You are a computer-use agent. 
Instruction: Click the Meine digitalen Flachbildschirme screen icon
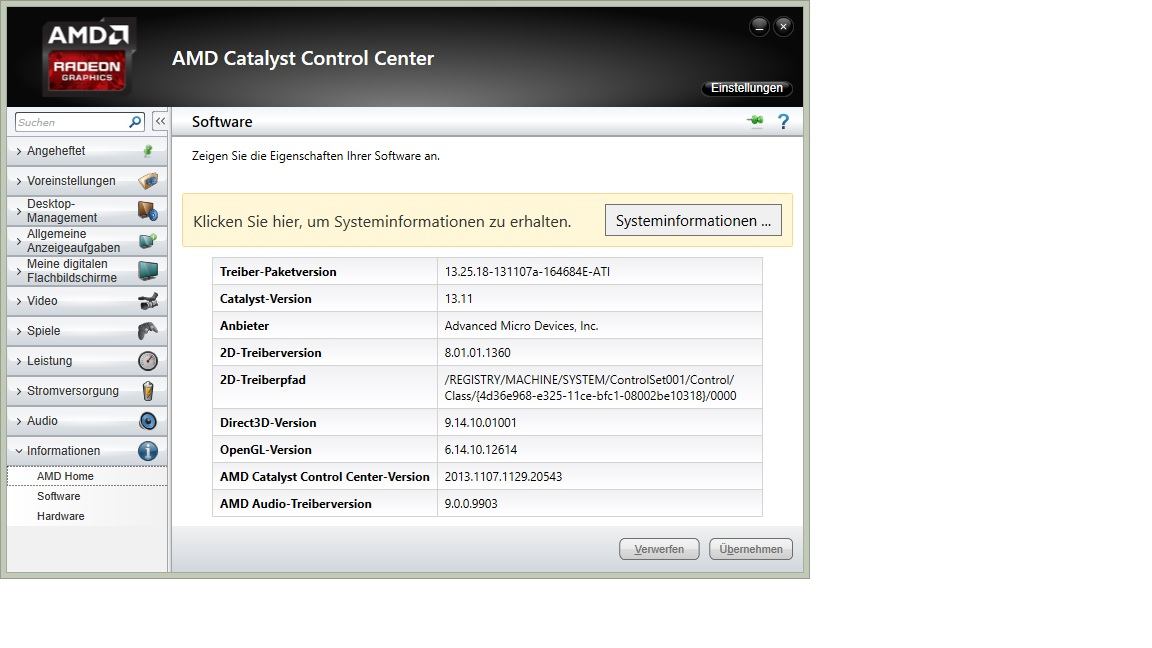(148, 270)
